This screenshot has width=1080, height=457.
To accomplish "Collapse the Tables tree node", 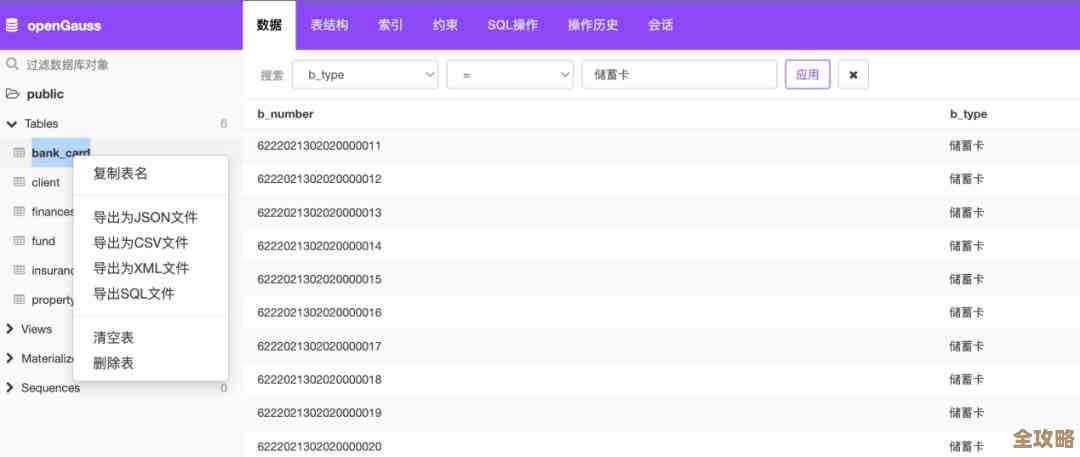I will 11,124.
